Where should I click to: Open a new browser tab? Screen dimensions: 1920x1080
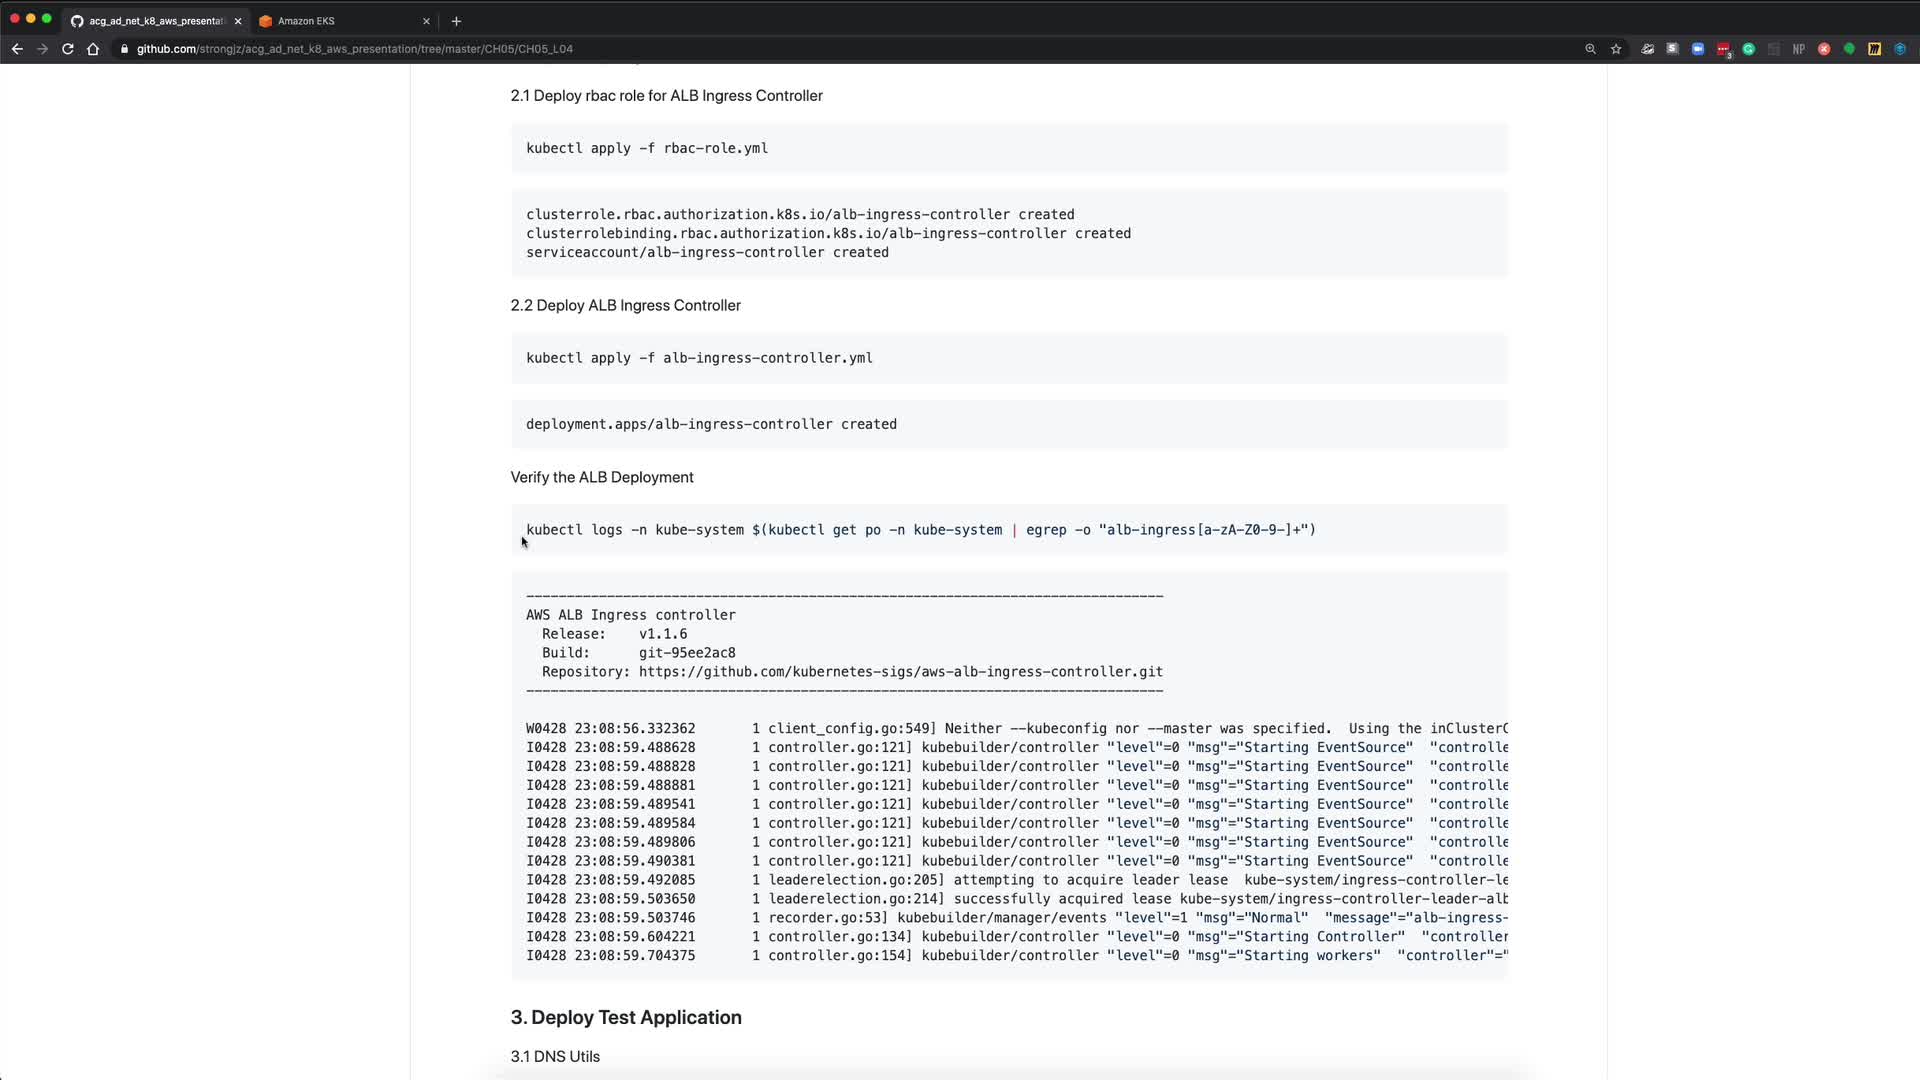(x=456, y=21)
